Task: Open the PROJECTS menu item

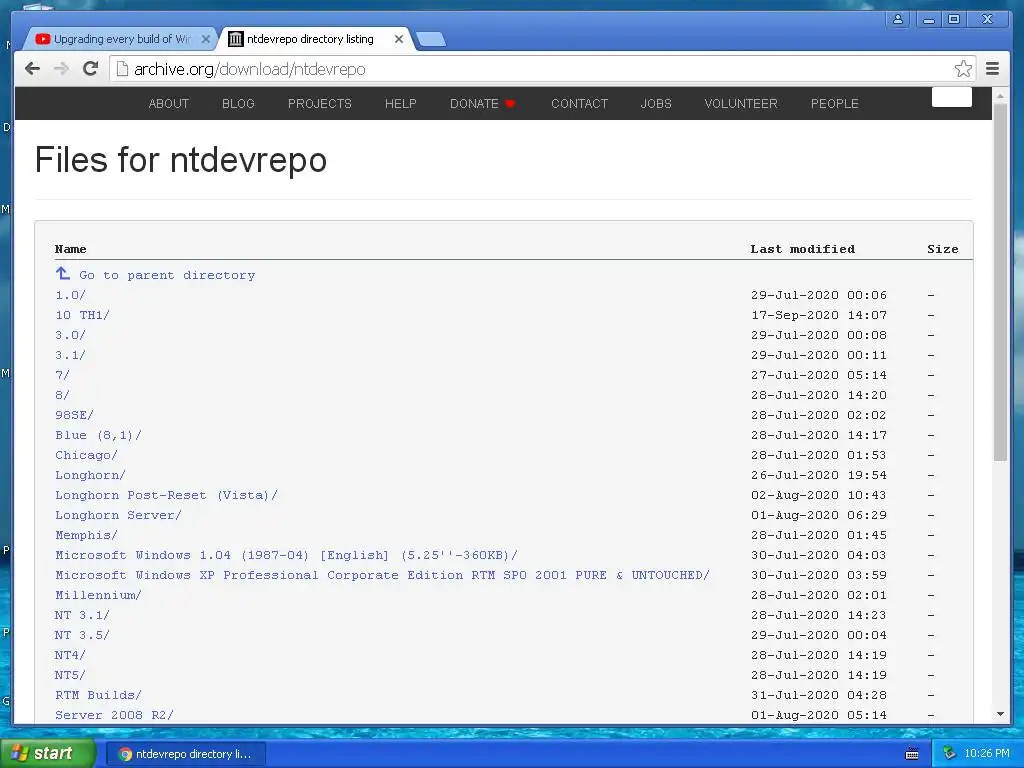Action: point(319,104)
